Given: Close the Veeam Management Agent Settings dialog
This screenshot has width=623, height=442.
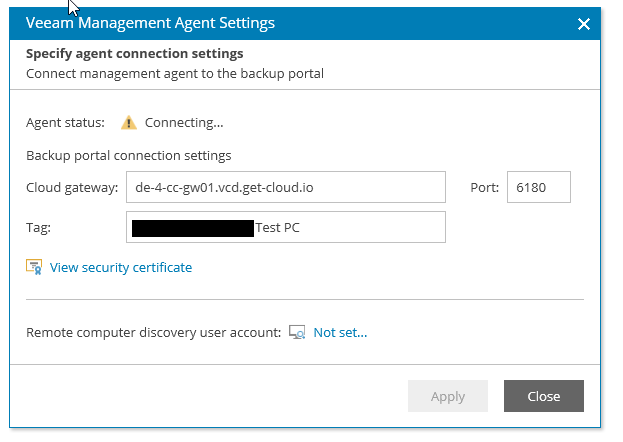Looking at the screenshot, I should coord(584,24).
